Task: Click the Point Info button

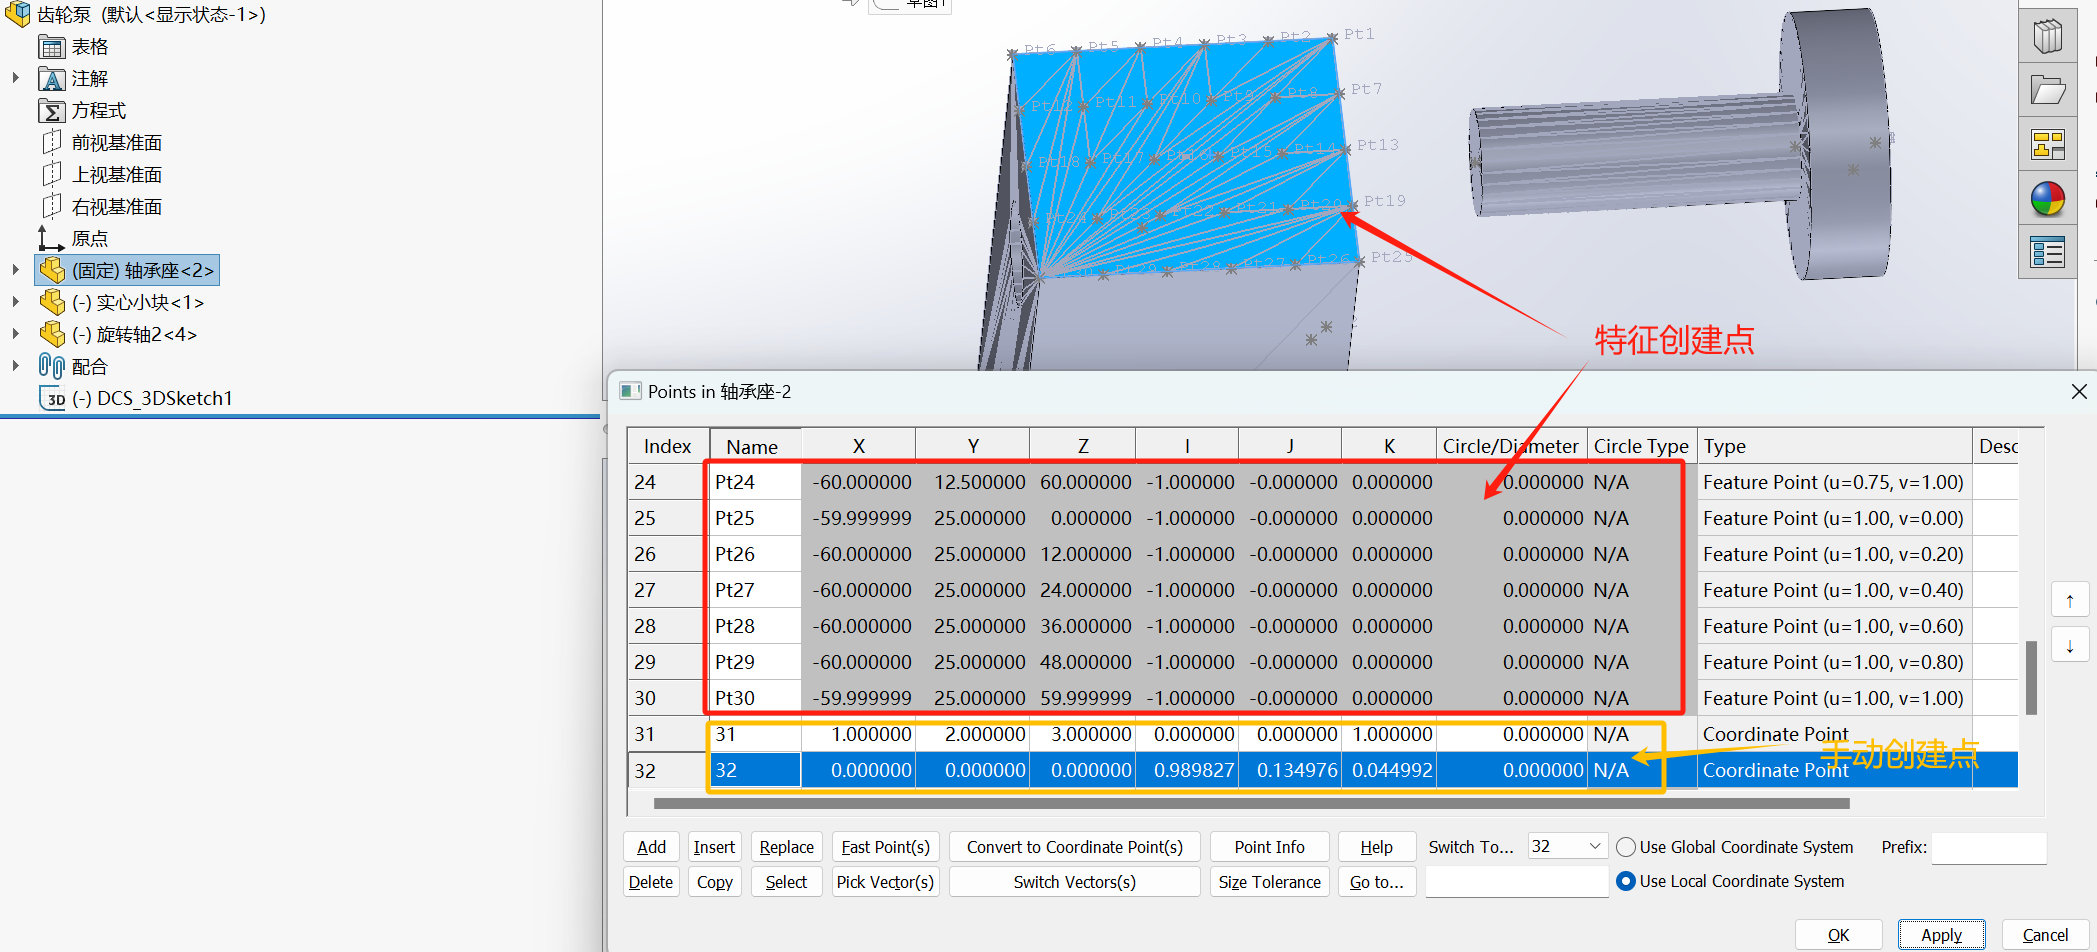Action: [1269, 846]
